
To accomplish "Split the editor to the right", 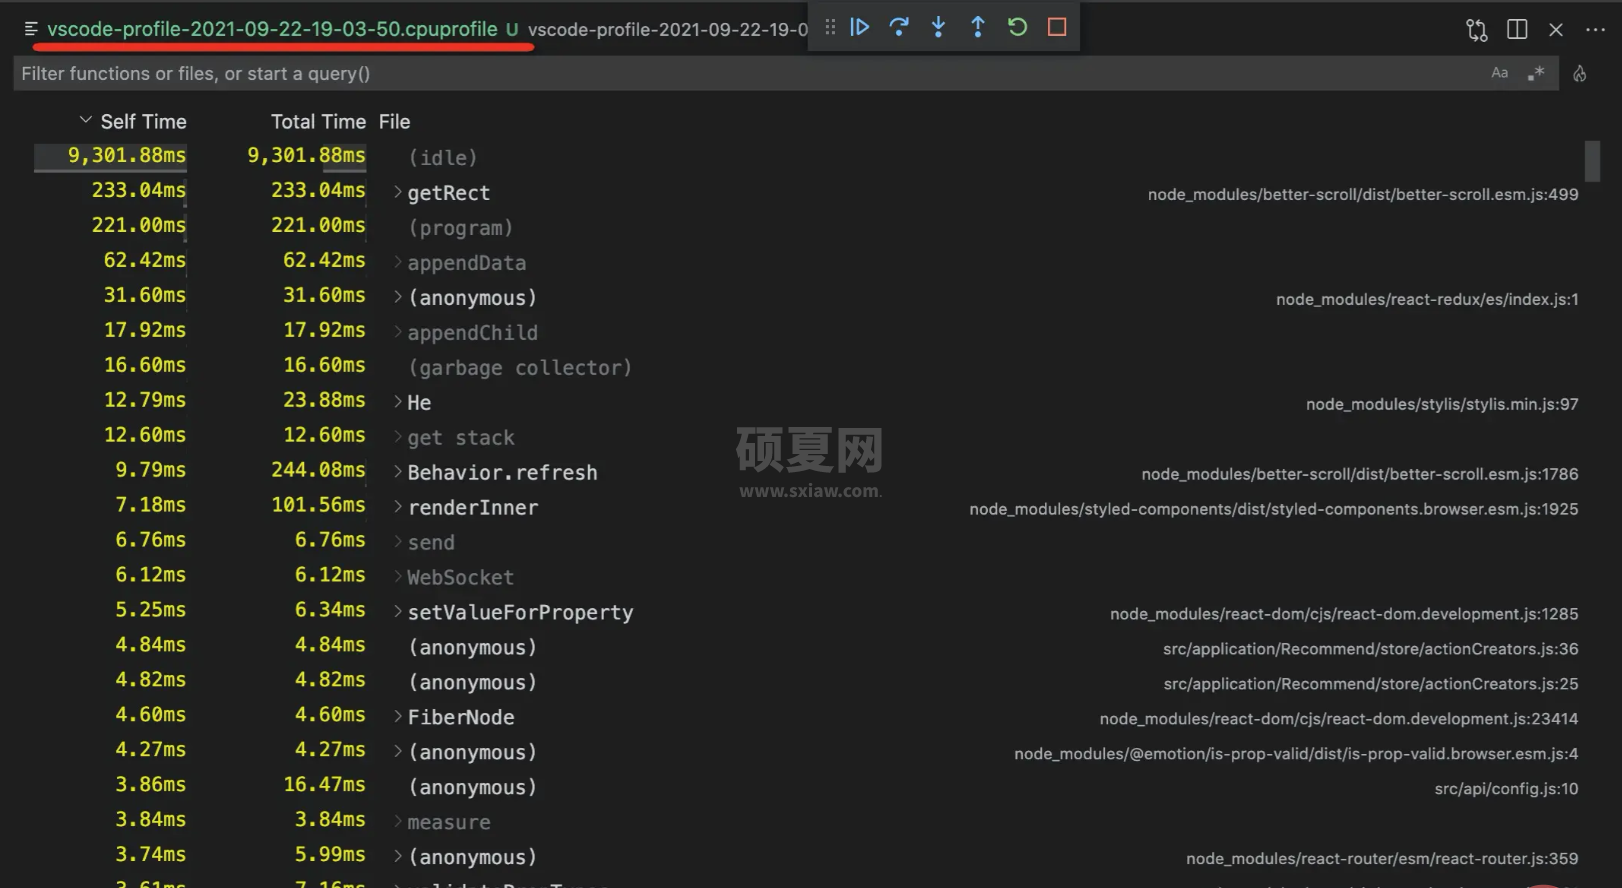I will 1517,30.
